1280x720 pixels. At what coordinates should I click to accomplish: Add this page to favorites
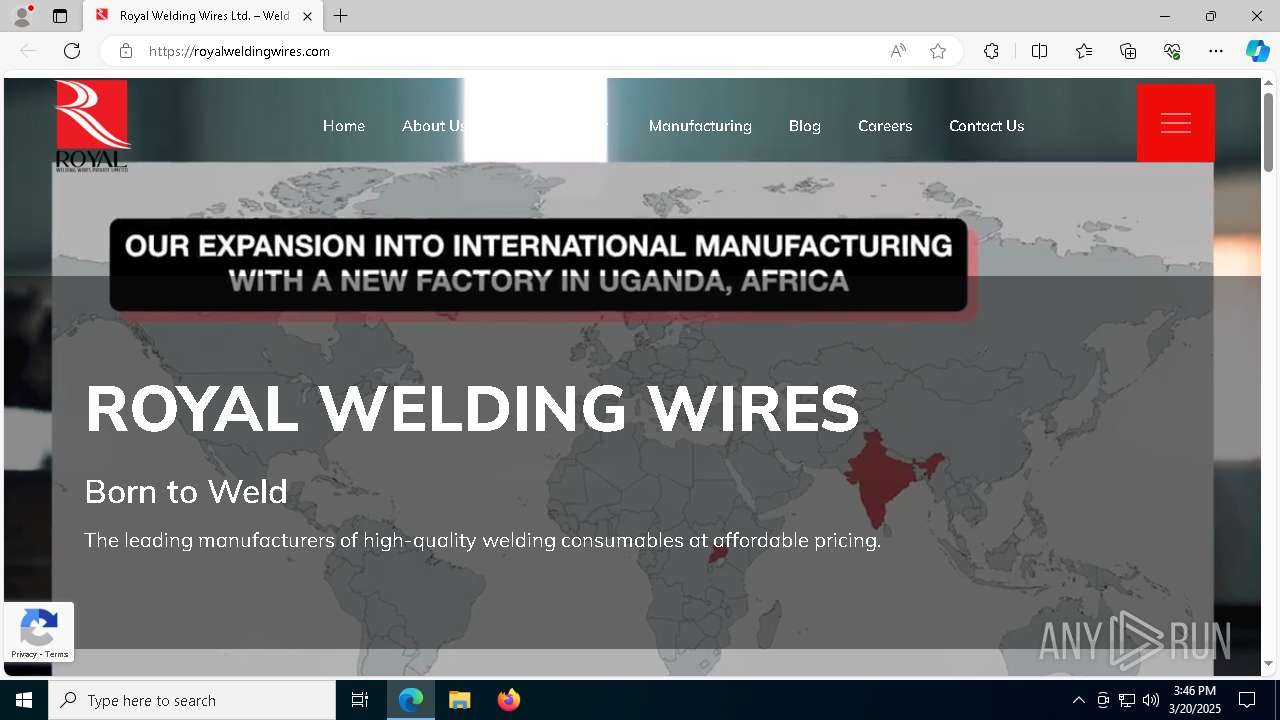pyautogui.click(x=938, y=51)
